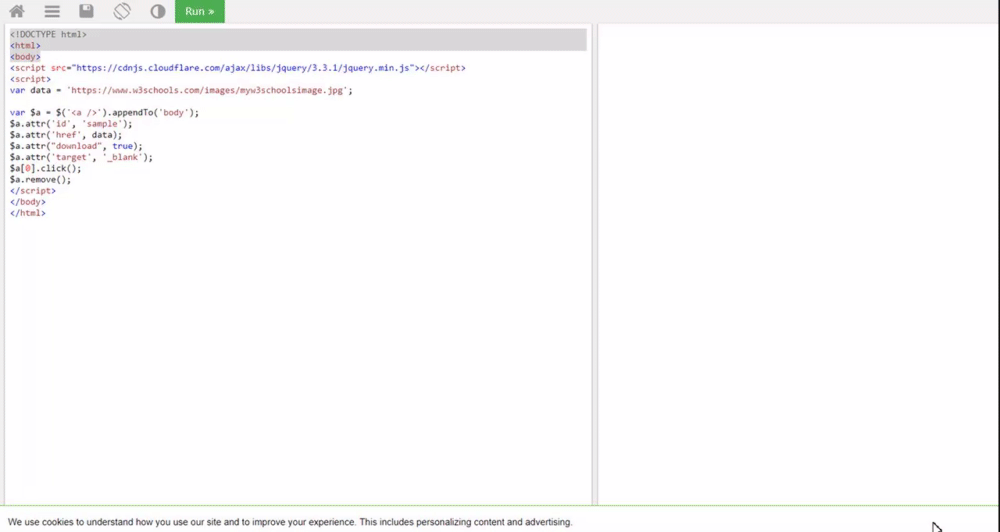Click the opening '<body>' tag line

pyautogui.click(x=26, y=57)
